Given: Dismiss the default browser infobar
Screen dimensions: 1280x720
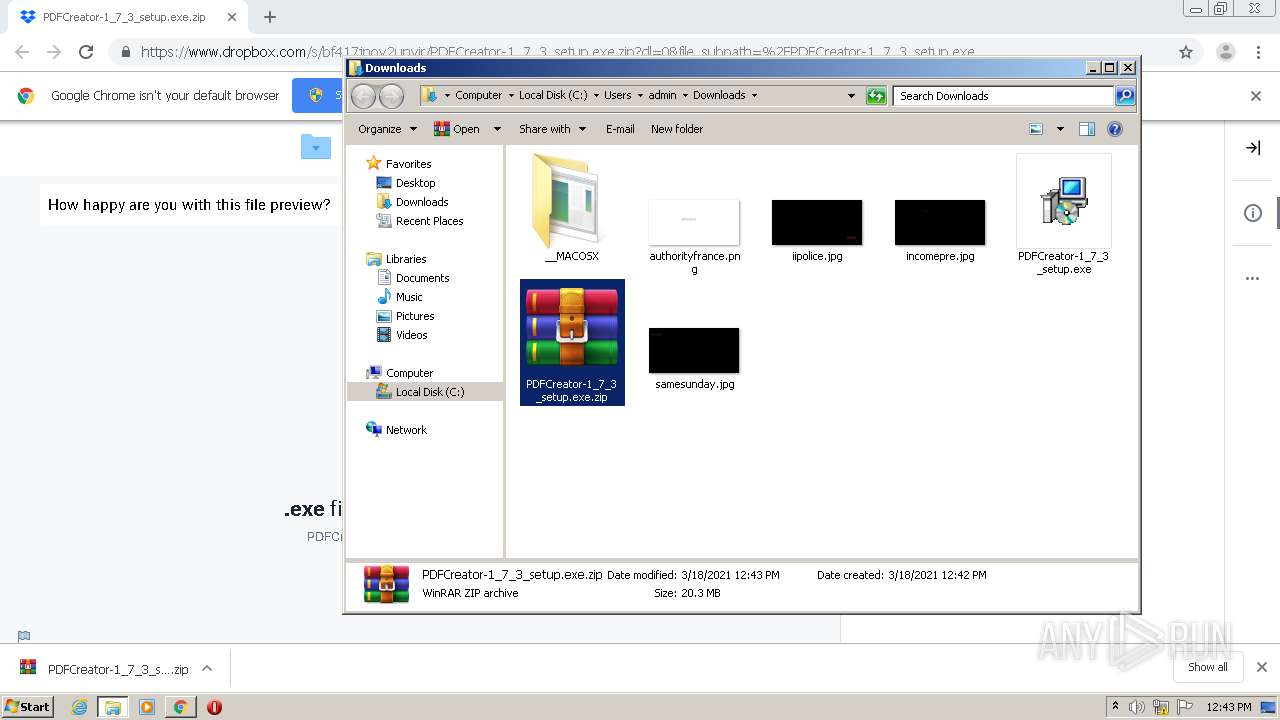Looking at the screenshot, I should coord(1256,96).
